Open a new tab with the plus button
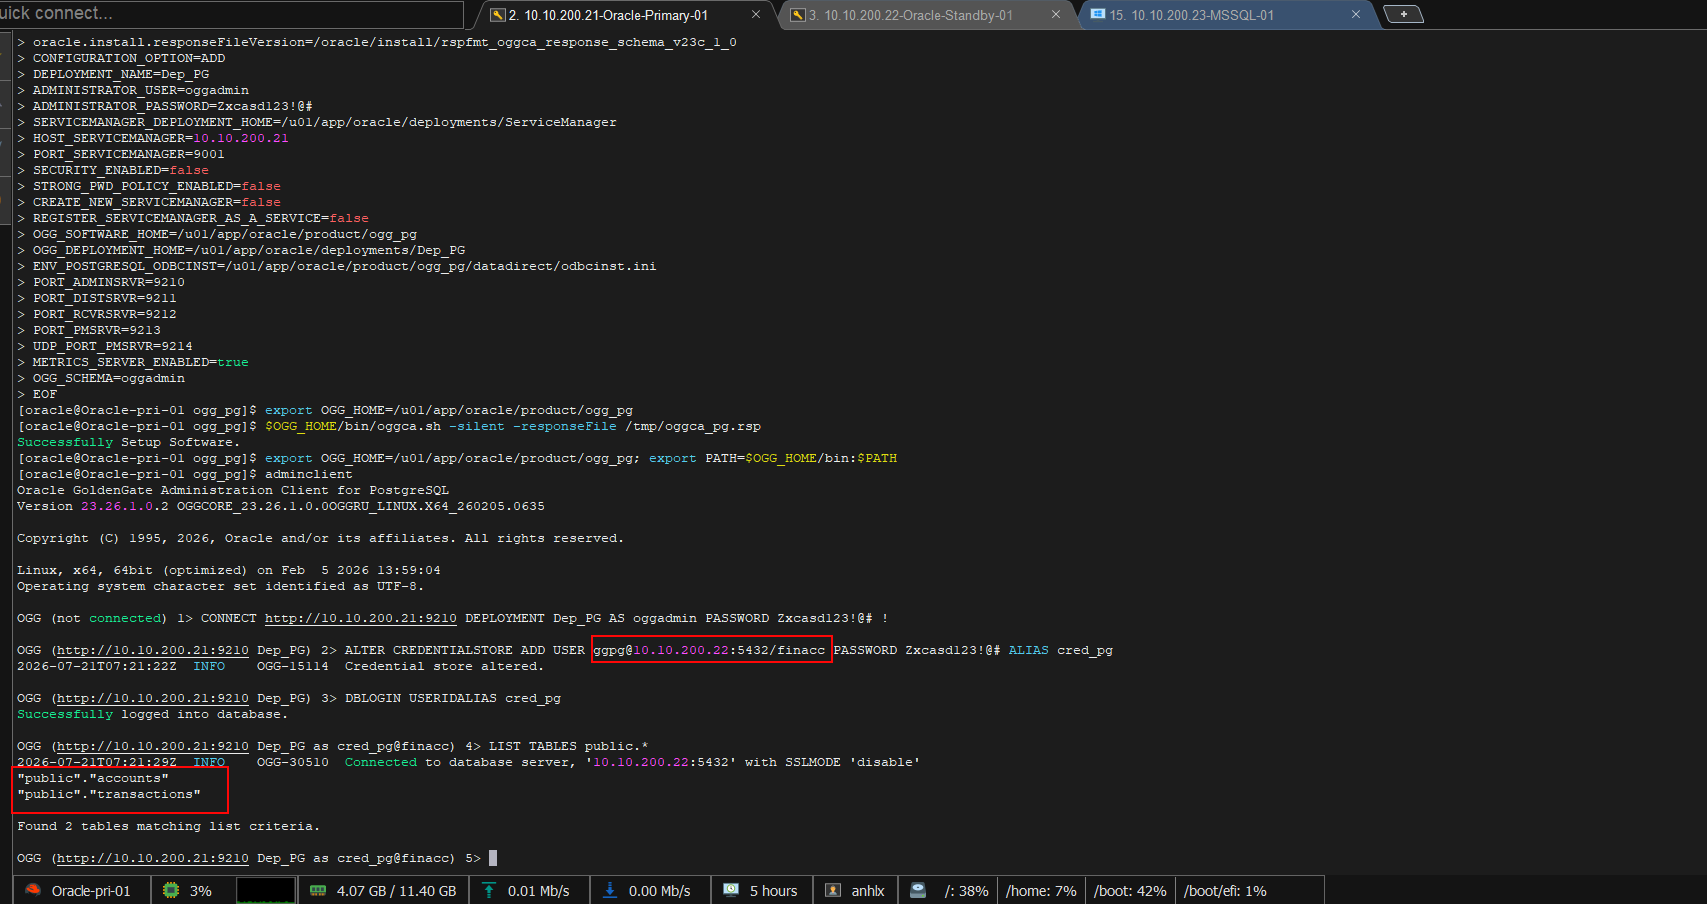The height and width of the screenshot is (904, 1707). [1403, 14]
